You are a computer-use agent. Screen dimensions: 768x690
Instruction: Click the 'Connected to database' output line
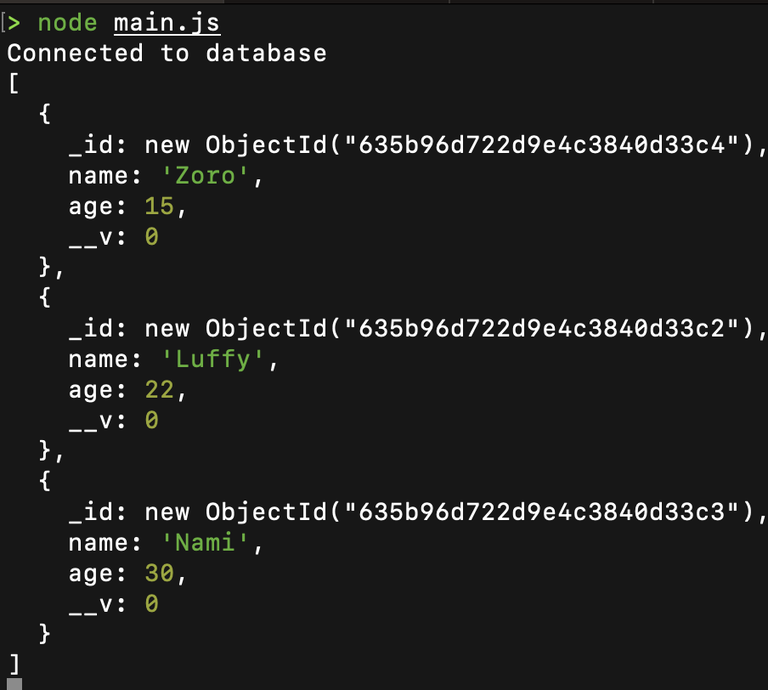[167, 53]
